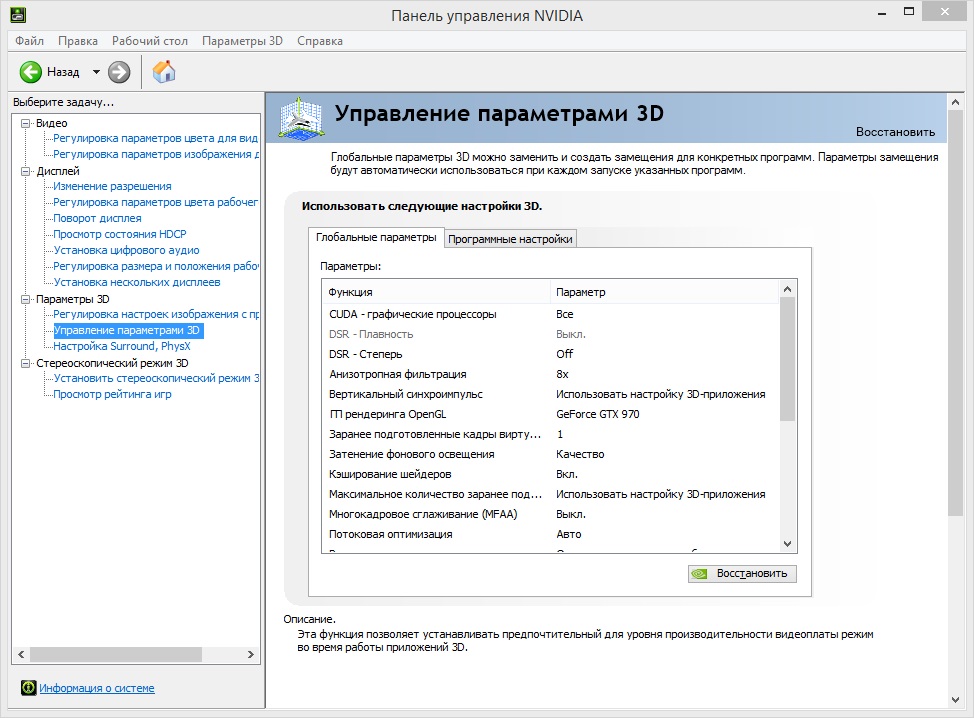Maximize the NVIDIA control panel window

pyautogui.click(x=909, y=12)
